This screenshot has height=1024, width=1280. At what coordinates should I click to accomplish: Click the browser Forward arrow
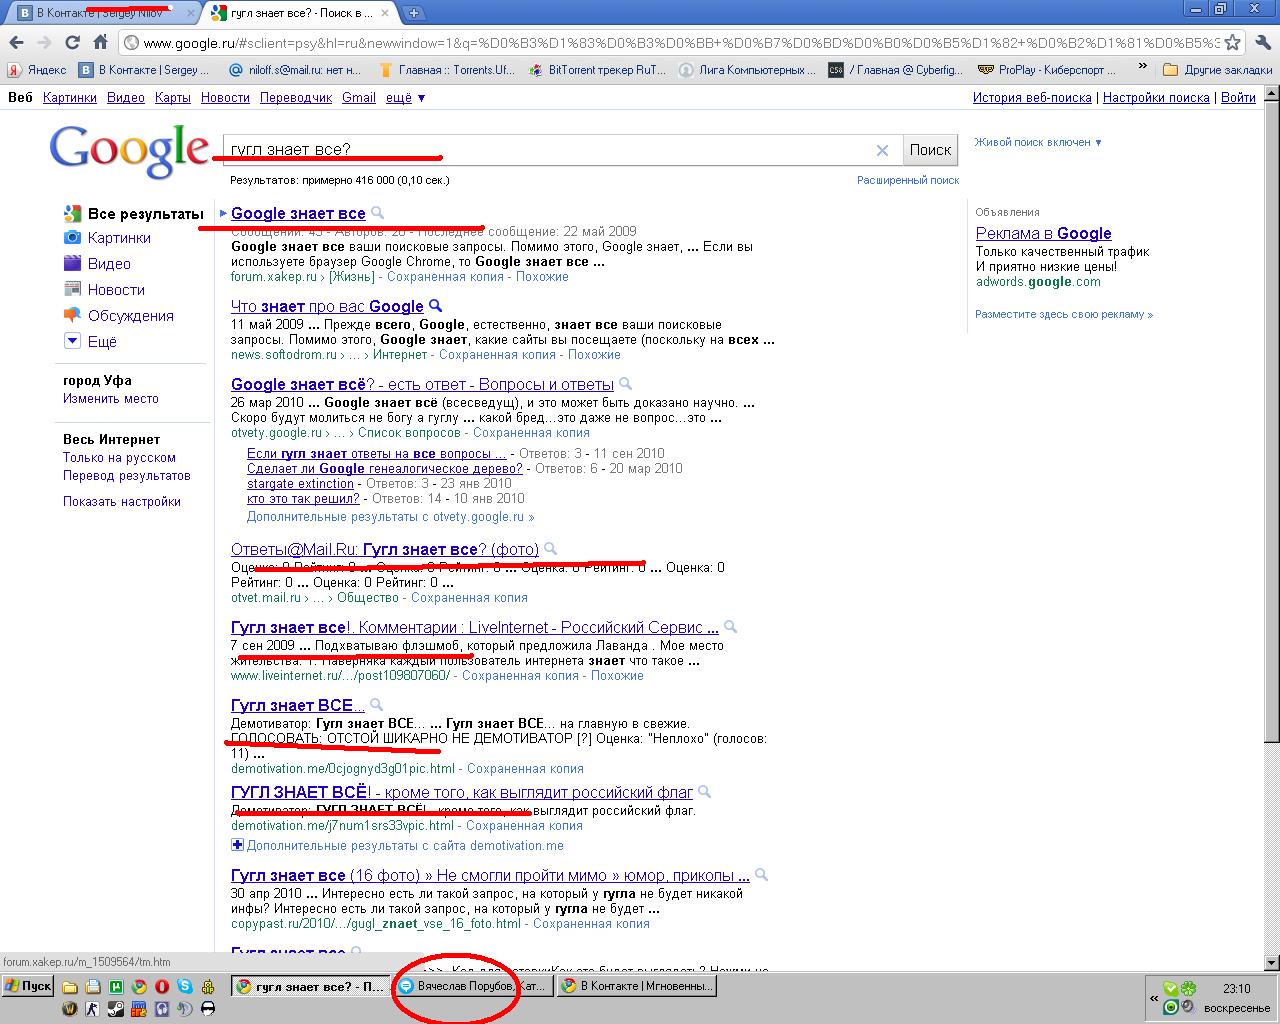44,42
